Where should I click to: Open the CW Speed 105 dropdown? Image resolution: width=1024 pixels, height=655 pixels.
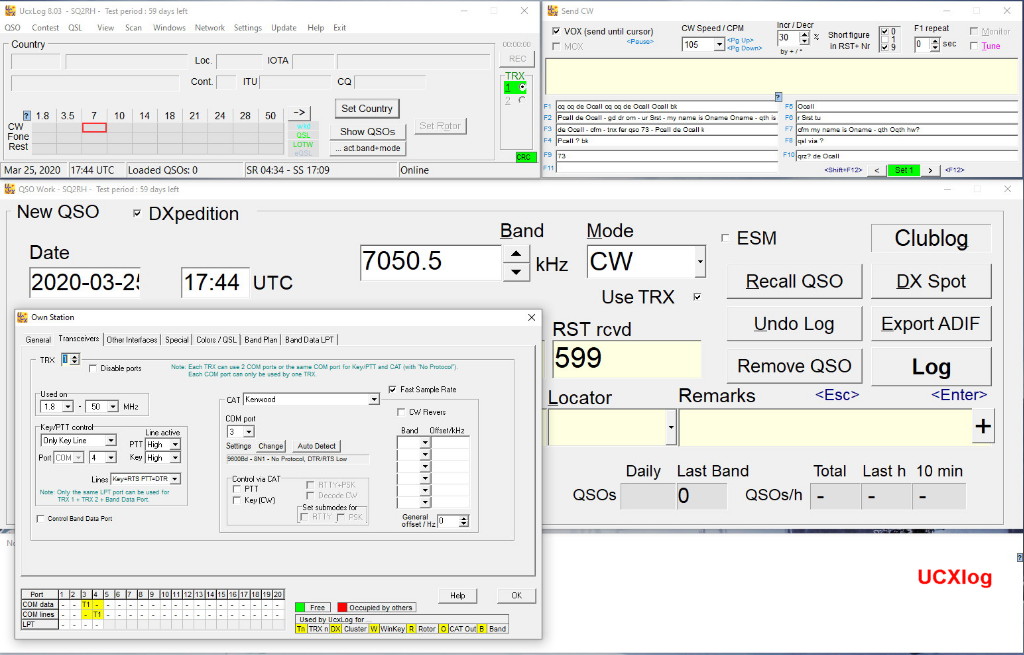(719, 45)
